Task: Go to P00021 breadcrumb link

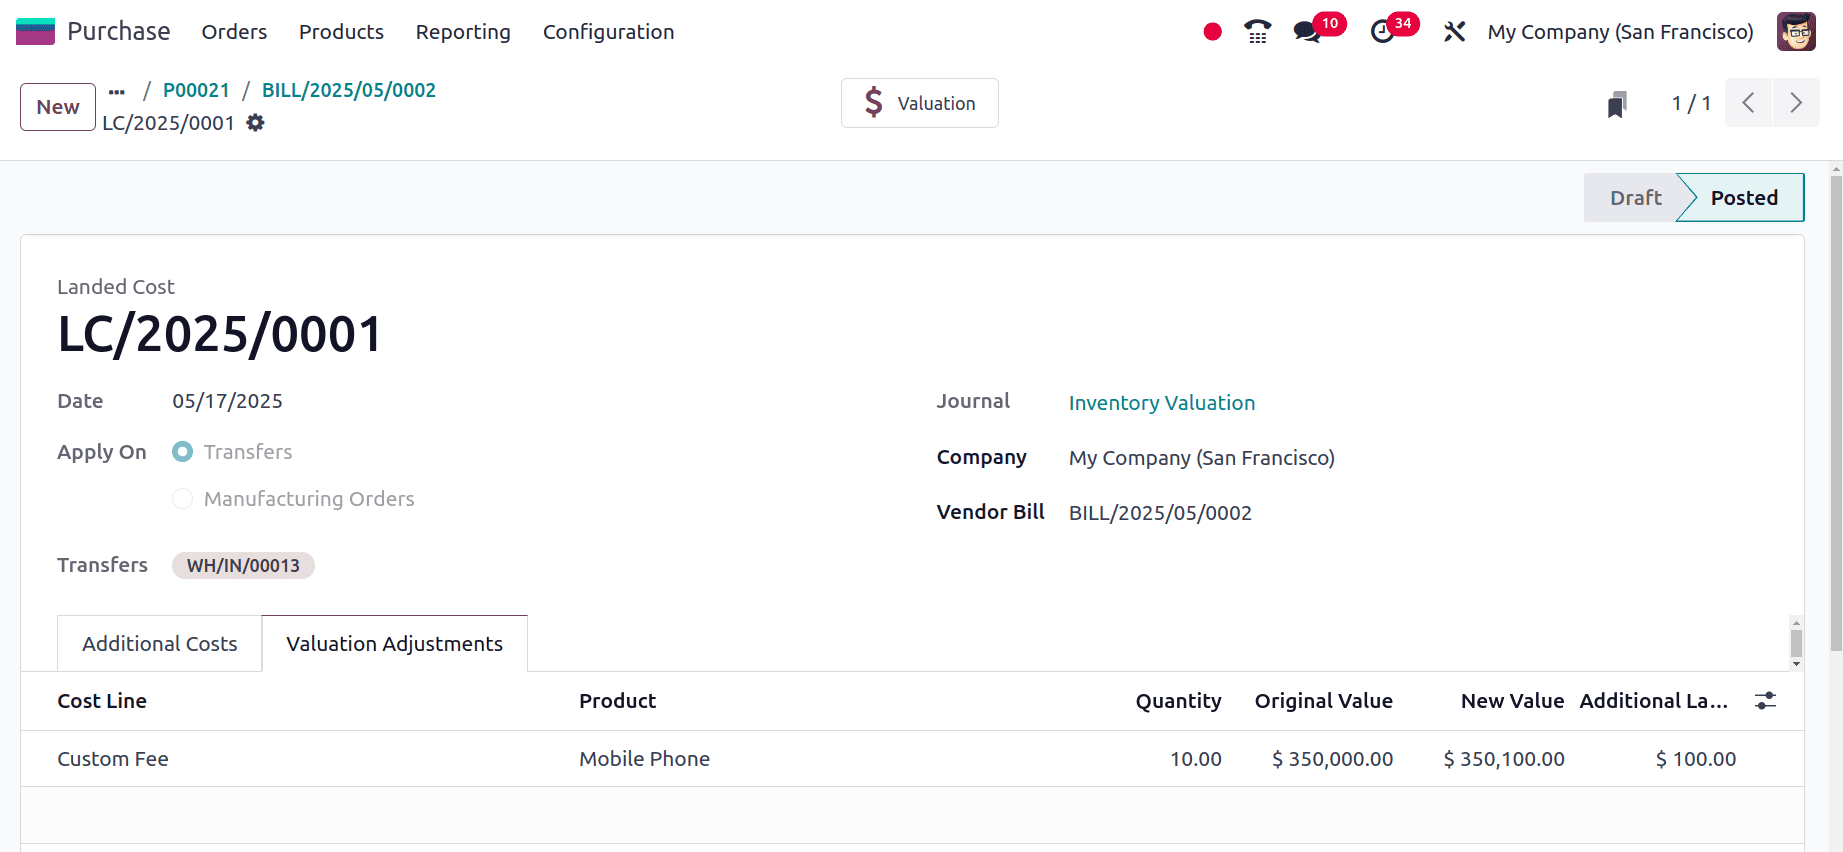Action: point(196,90)
